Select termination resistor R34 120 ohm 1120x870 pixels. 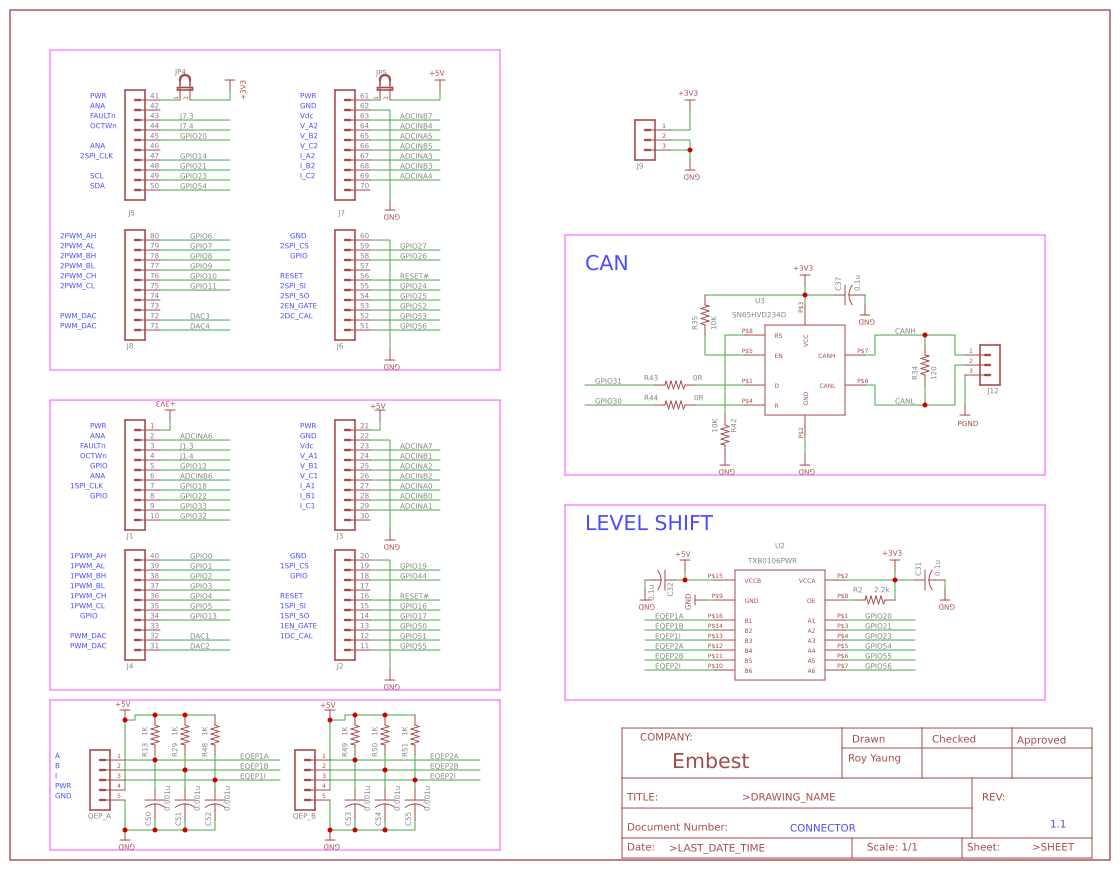pos(925,365)
